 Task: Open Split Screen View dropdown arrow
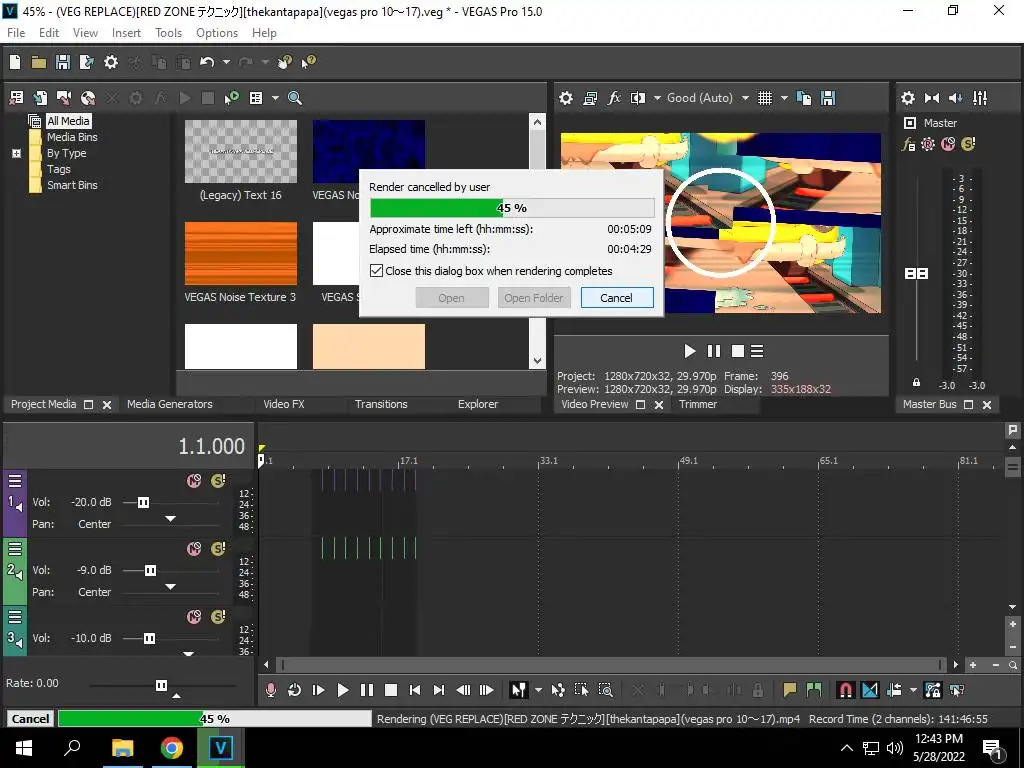point(657,98)
